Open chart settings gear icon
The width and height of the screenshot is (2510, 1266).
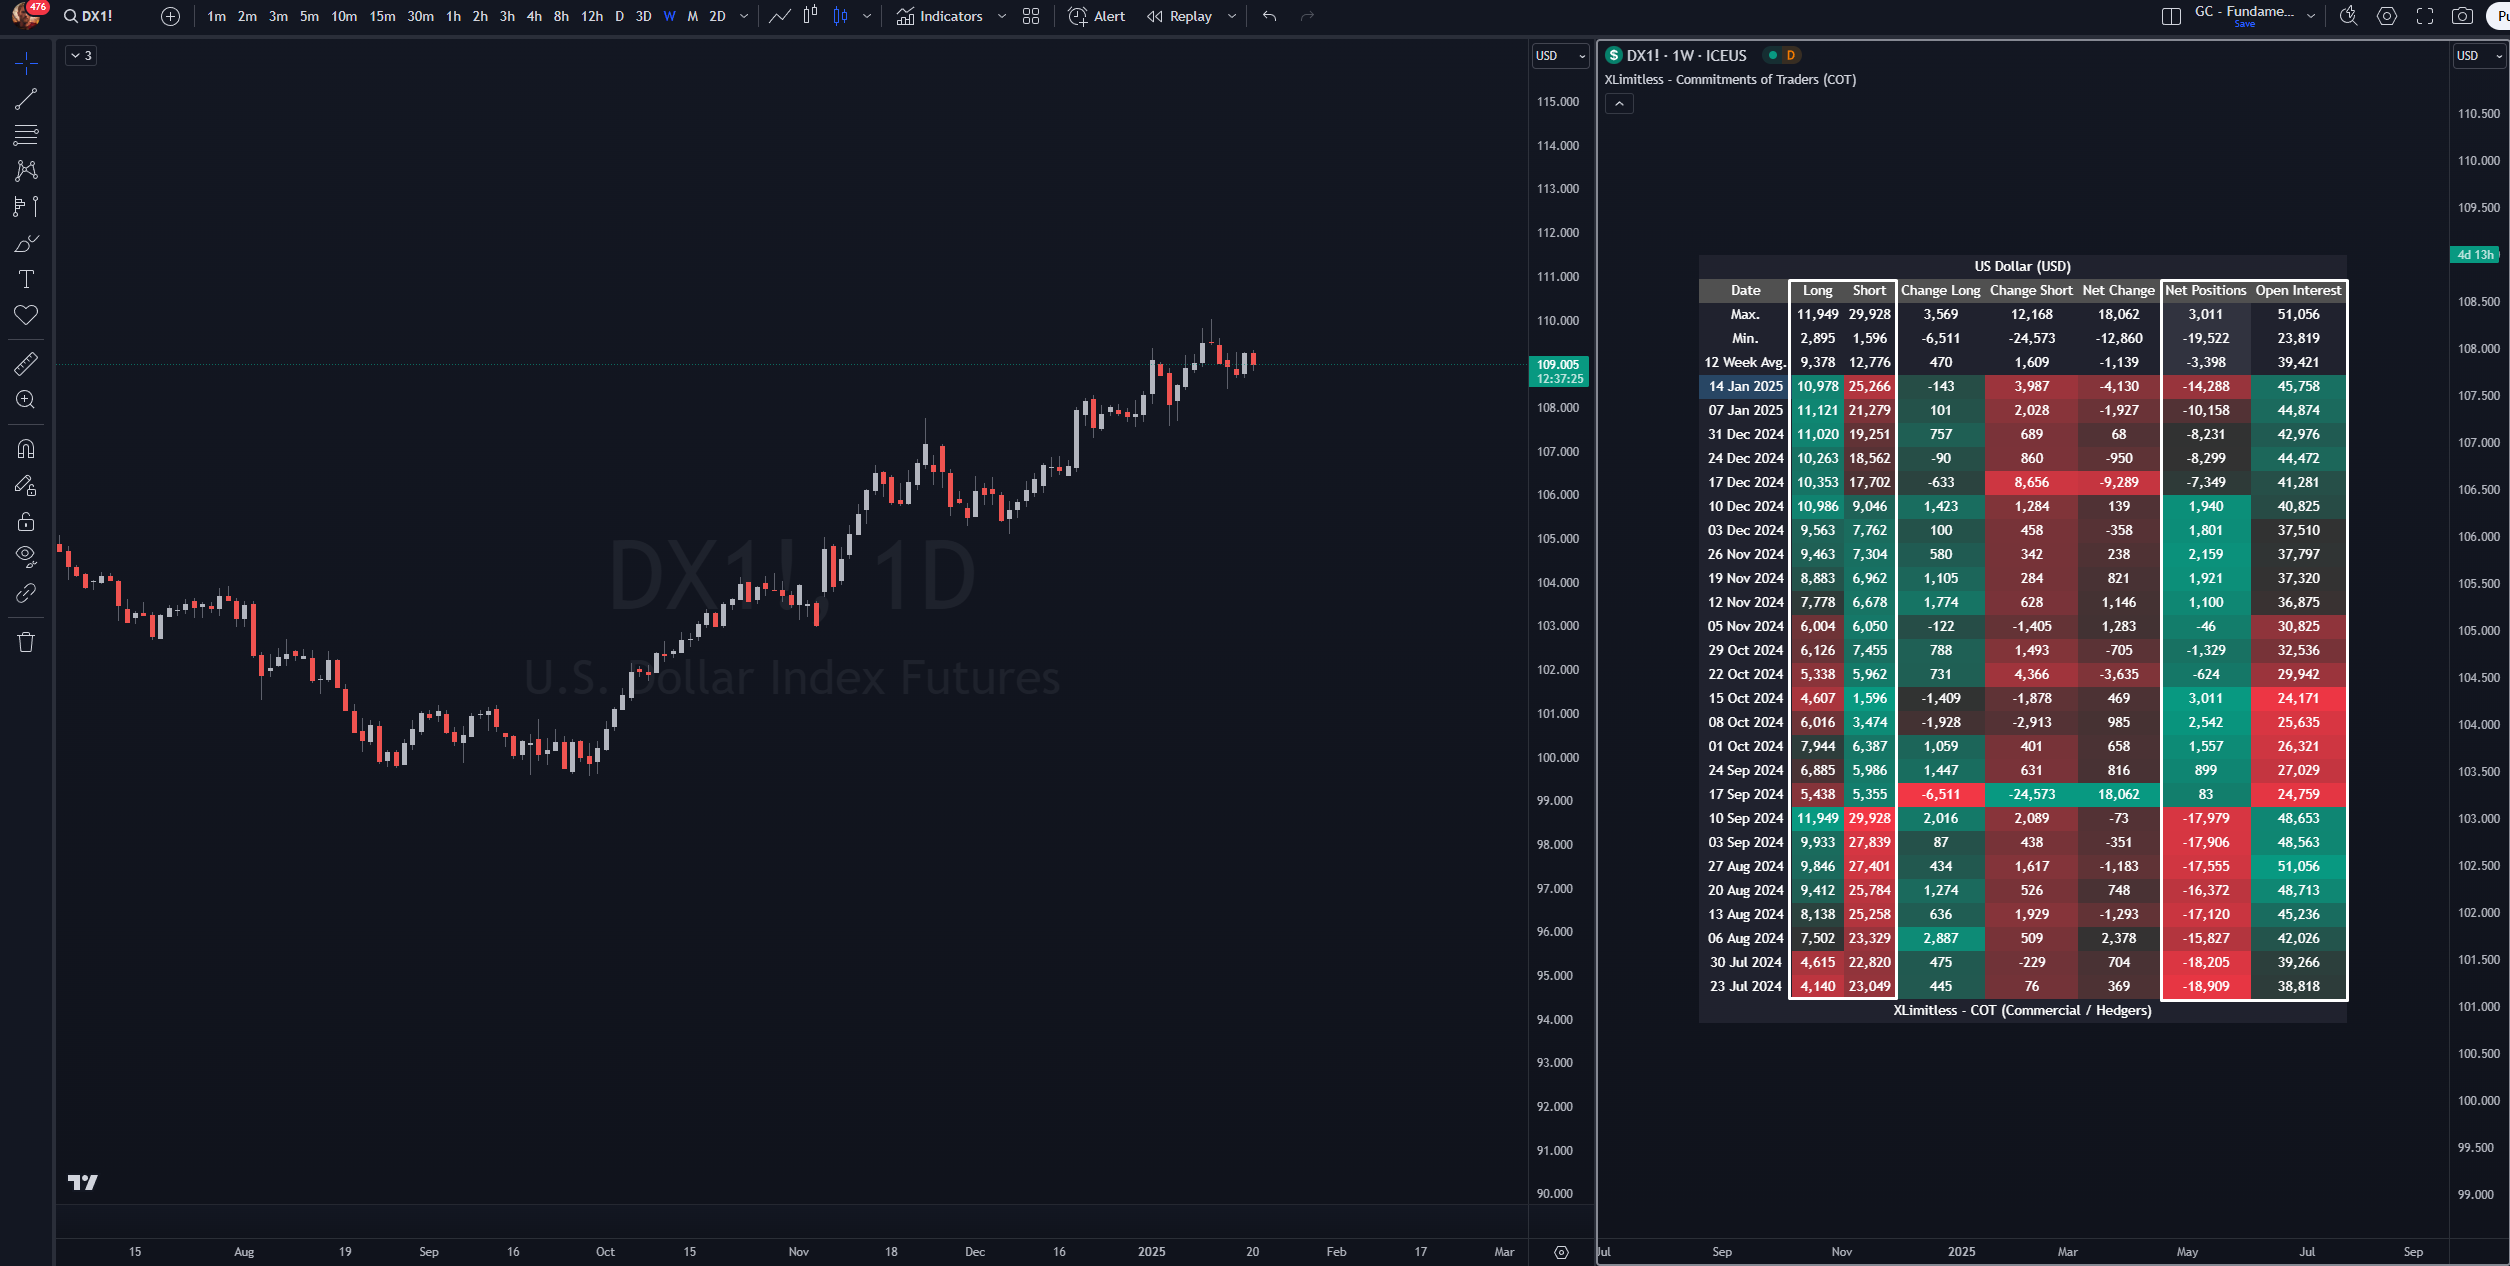[x=2387, y=16]
